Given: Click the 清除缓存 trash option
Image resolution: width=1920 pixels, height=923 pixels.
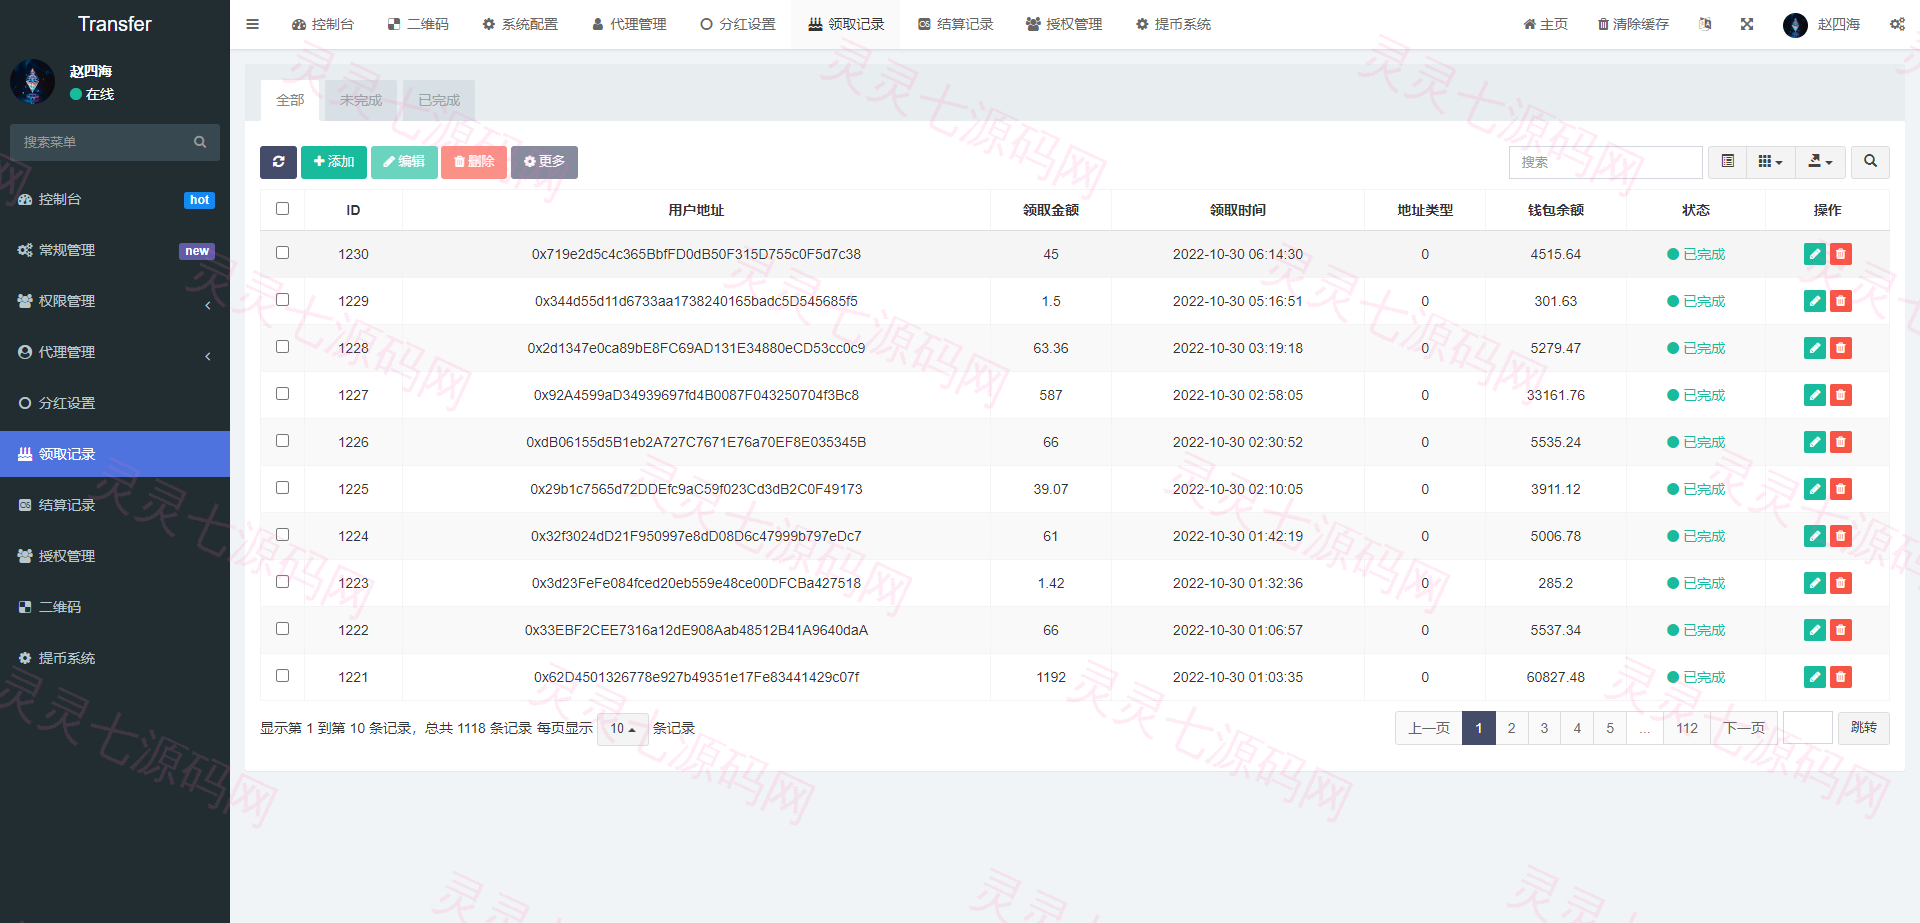Looking at the screenshot, I should pyautogui.click(x=1633, y=24).
